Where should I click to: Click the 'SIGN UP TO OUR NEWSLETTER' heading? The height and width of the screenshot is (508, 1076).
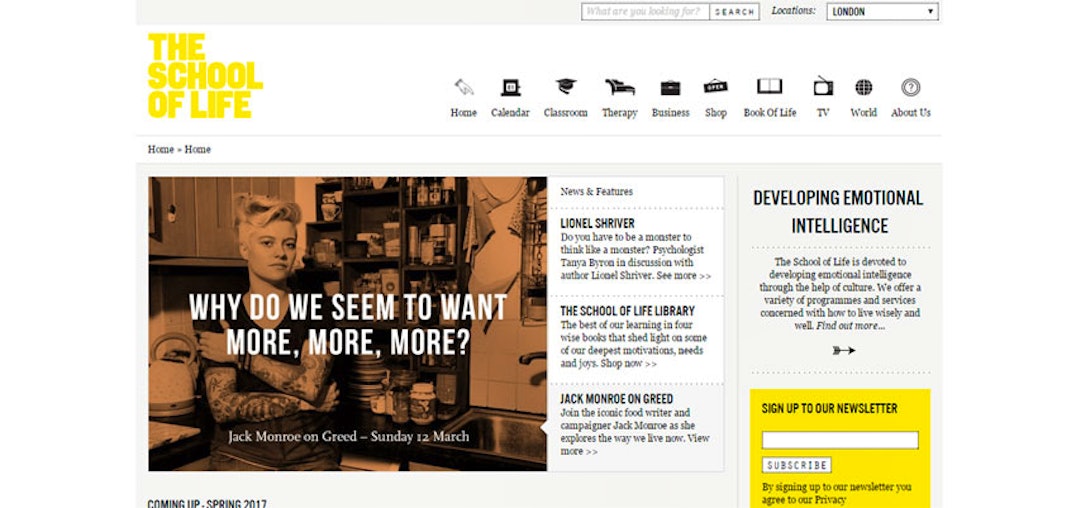(829, 408)
